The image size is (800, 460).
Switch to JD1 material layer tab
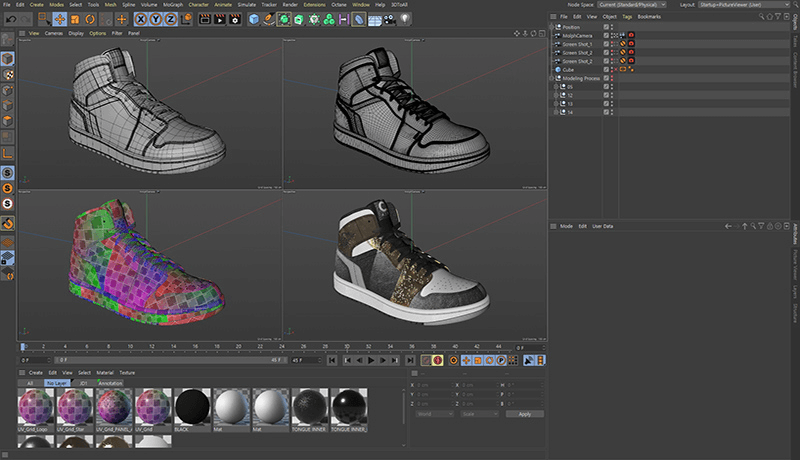[x=83, y=383]
